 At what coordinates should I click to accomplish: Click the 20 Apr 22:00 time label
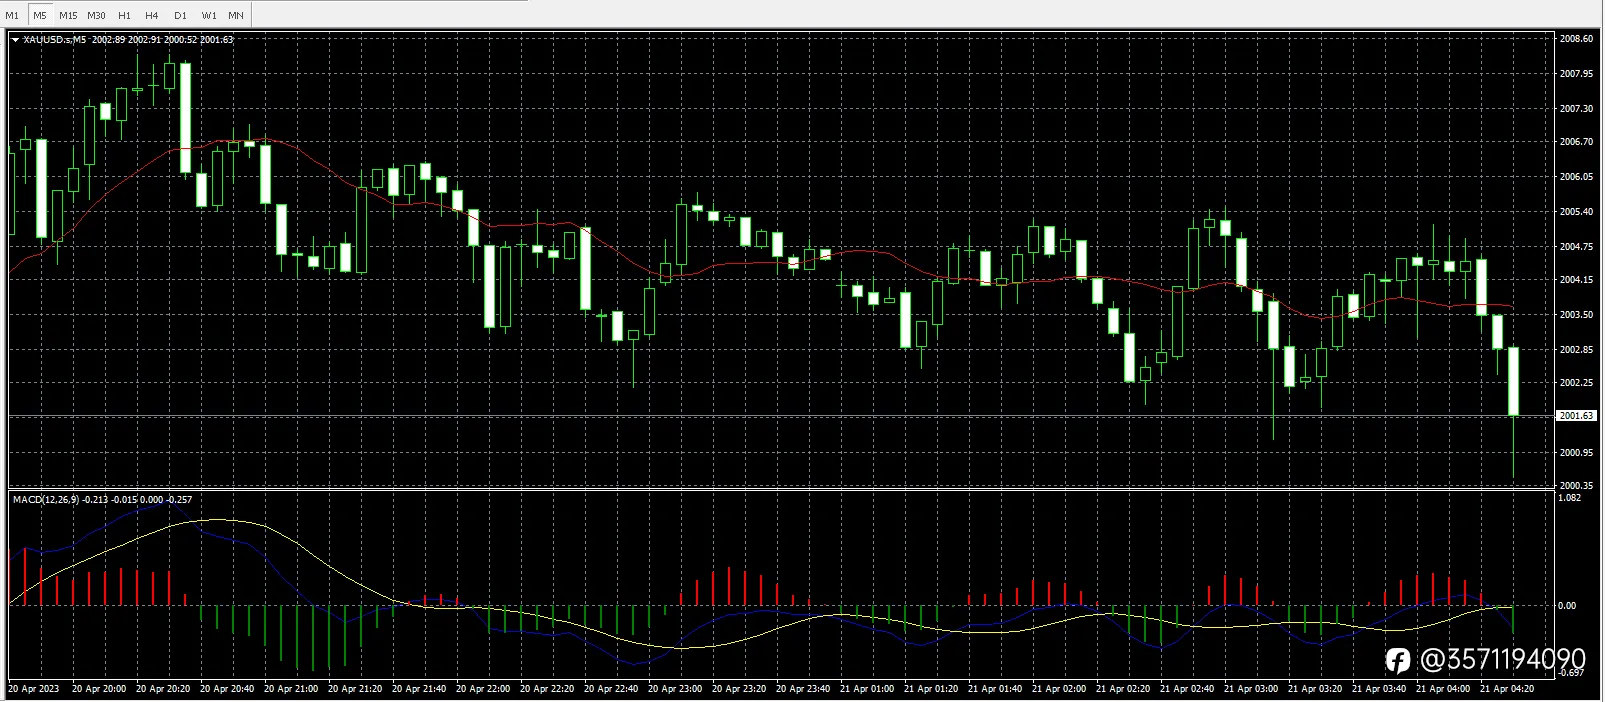click(x=483, y=689)
